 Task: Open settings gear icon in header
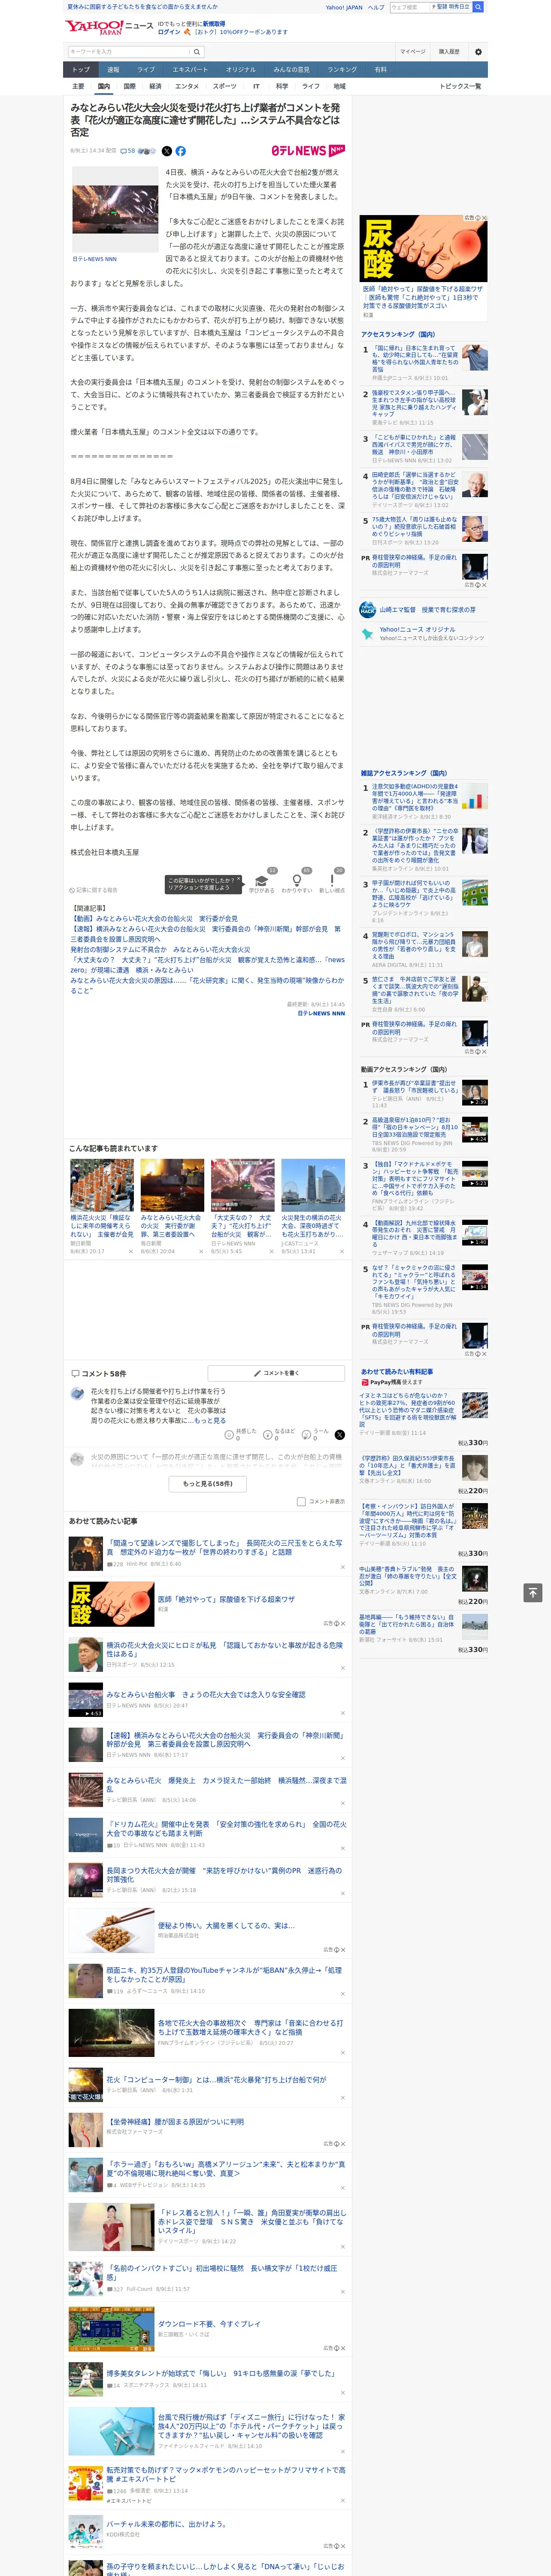(478, 52)
